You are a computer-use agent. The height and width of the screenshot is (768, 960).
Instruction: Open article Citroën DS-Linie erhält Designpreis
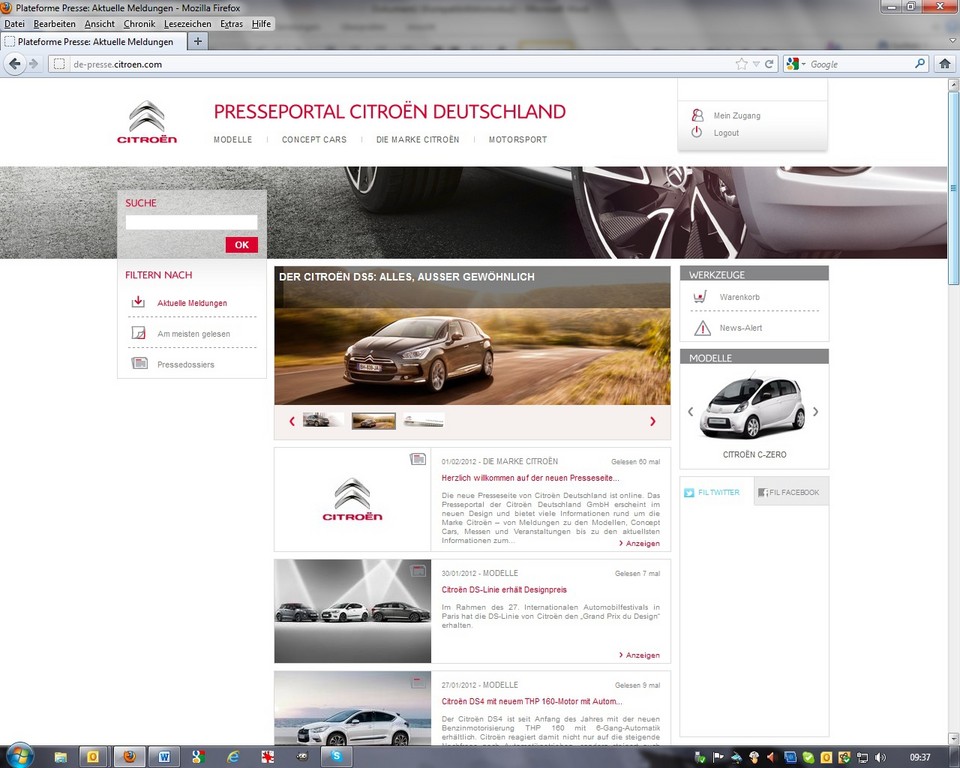504,589
